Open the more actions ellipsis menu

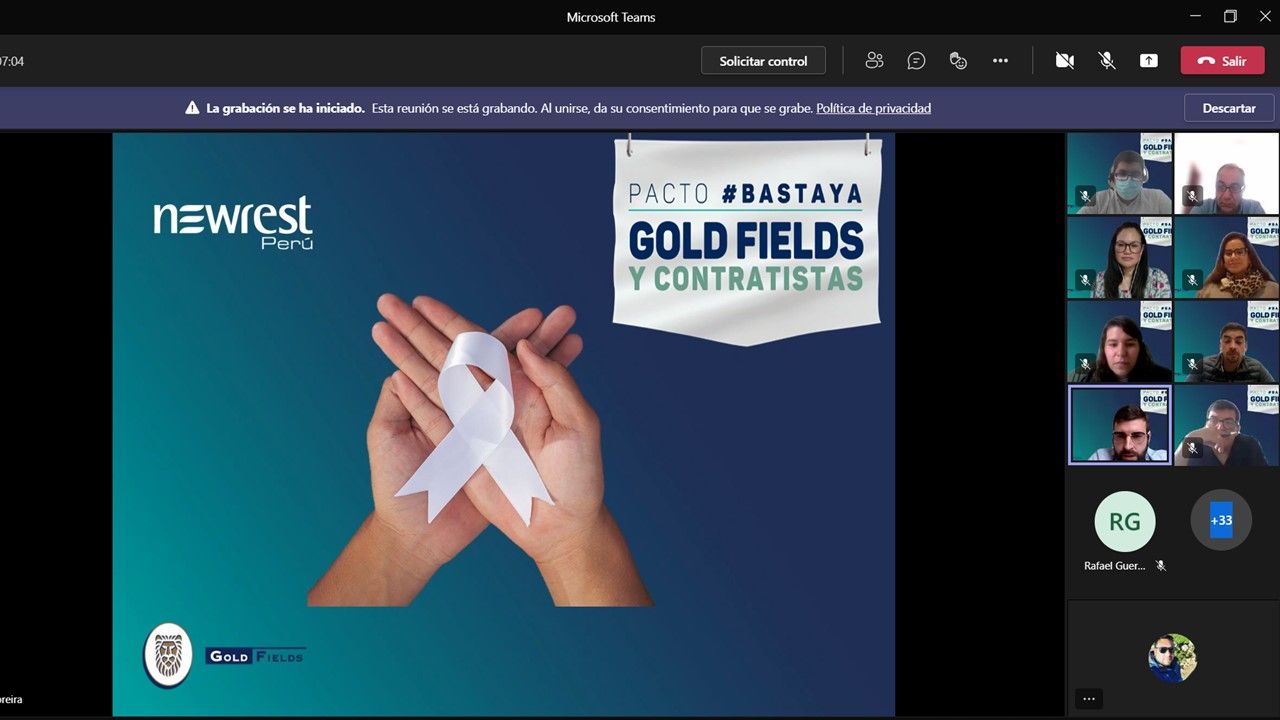[x=1000, y=61]
